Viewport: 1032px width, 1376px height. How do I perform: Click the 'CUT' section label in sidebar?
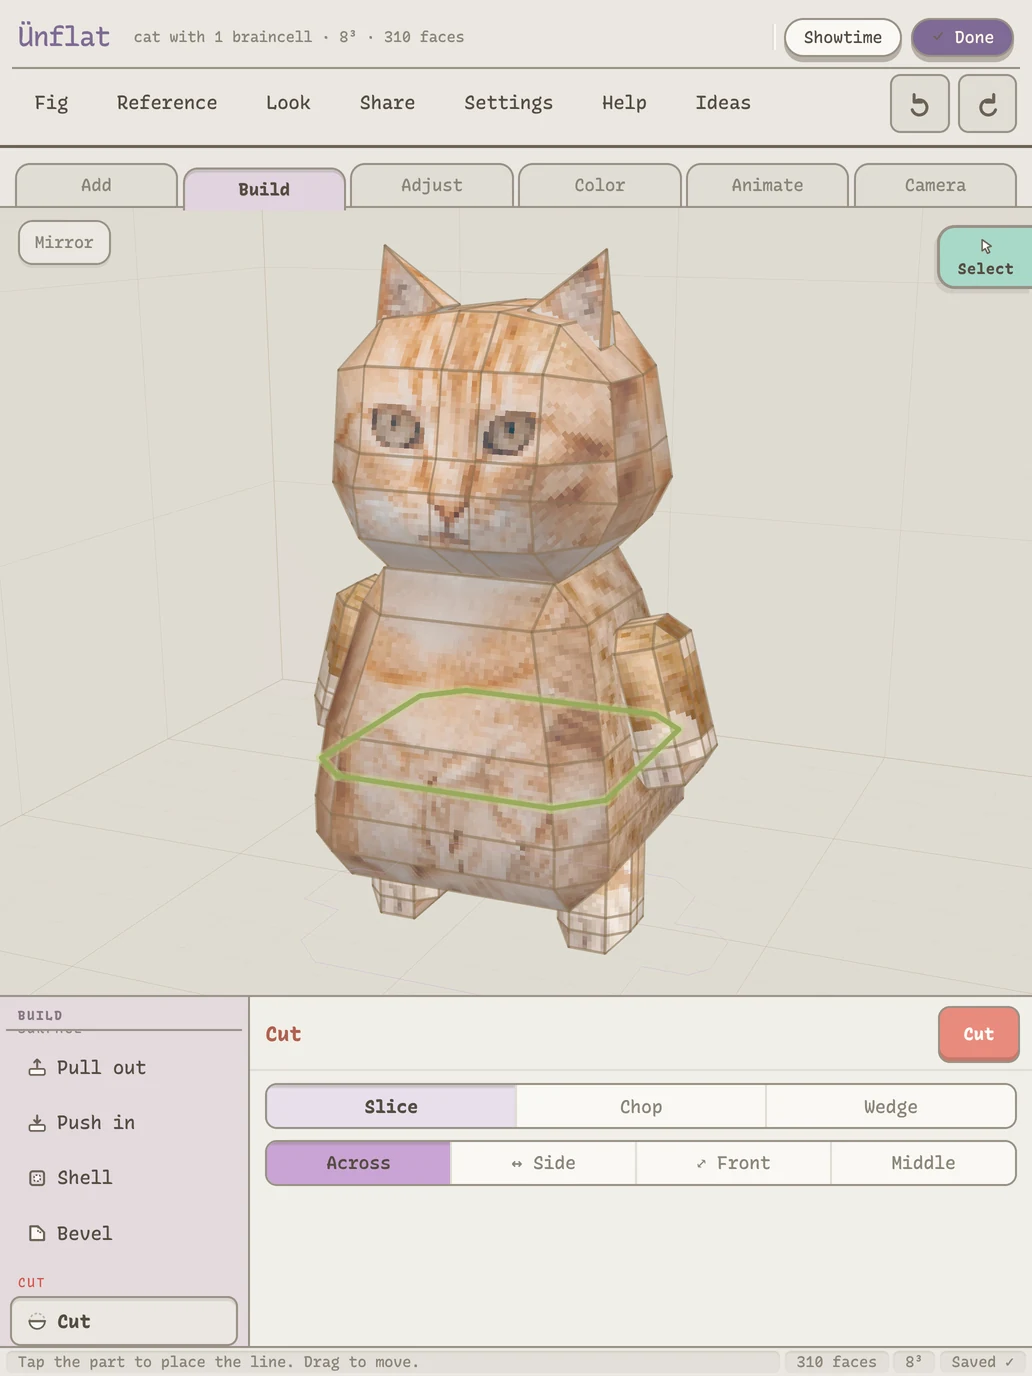31,1282
